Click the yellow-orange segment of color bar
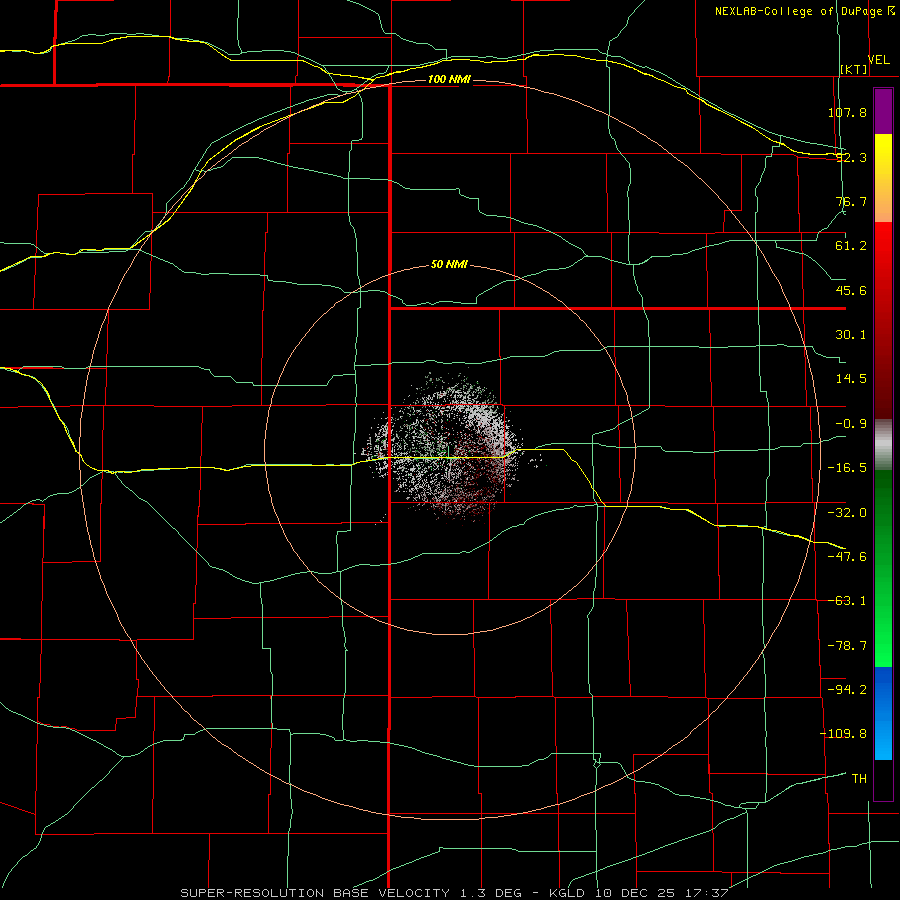 click(883, 178)
